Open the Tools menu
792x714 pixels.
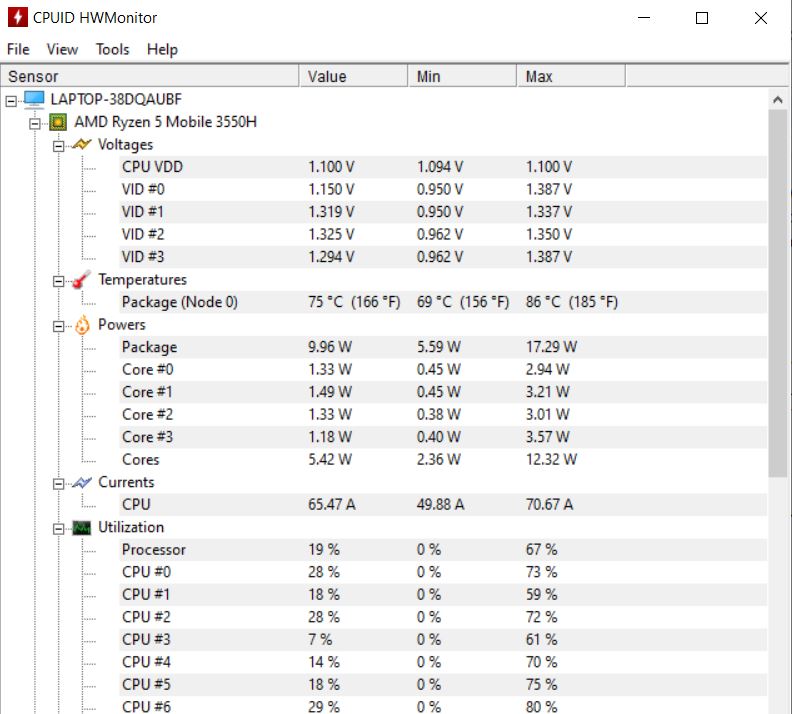[112, 49]
